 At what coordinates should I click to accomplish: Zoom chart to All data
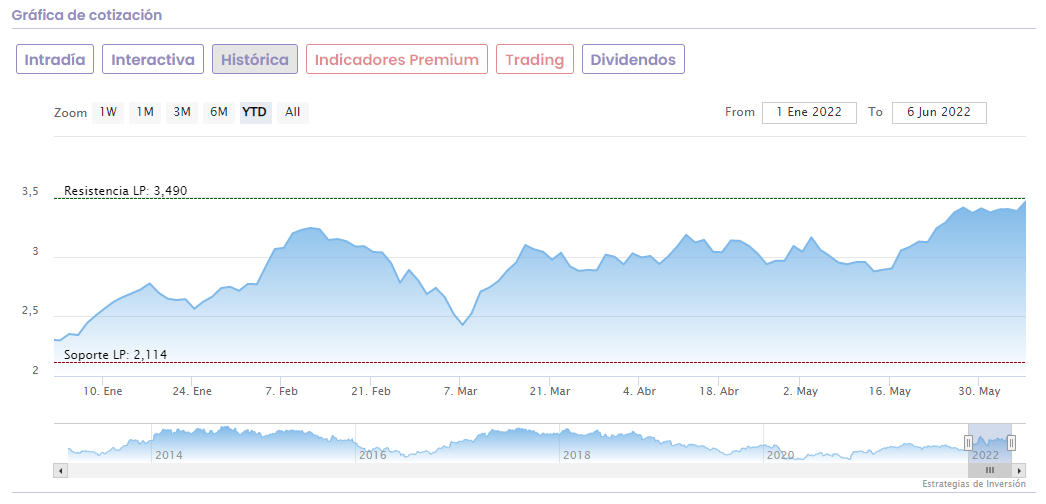pyautogui.click(x=292, y=112)
